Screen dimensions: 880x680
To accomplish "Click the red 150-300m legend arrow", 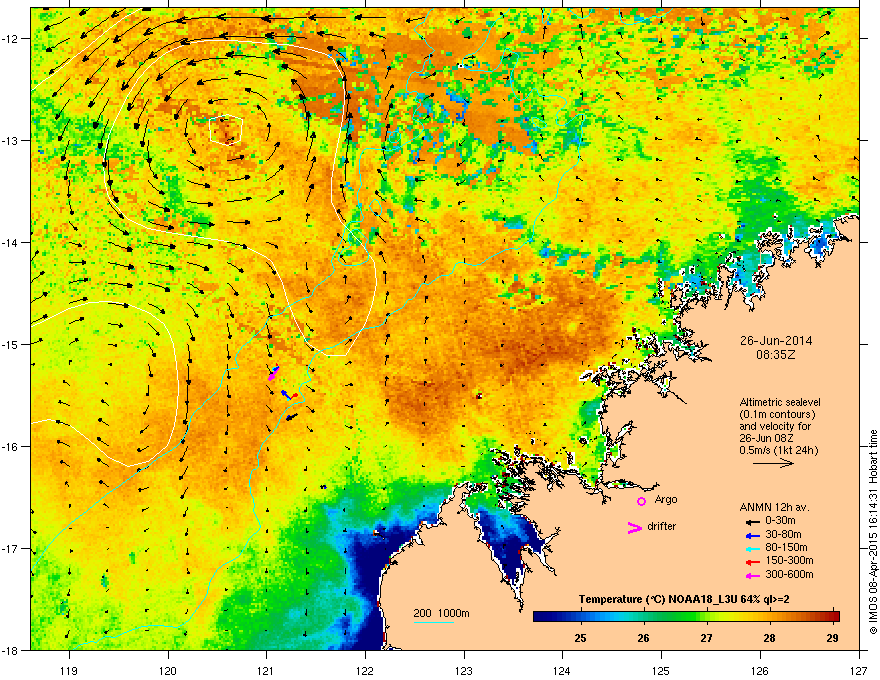I will tap(751, 562).
